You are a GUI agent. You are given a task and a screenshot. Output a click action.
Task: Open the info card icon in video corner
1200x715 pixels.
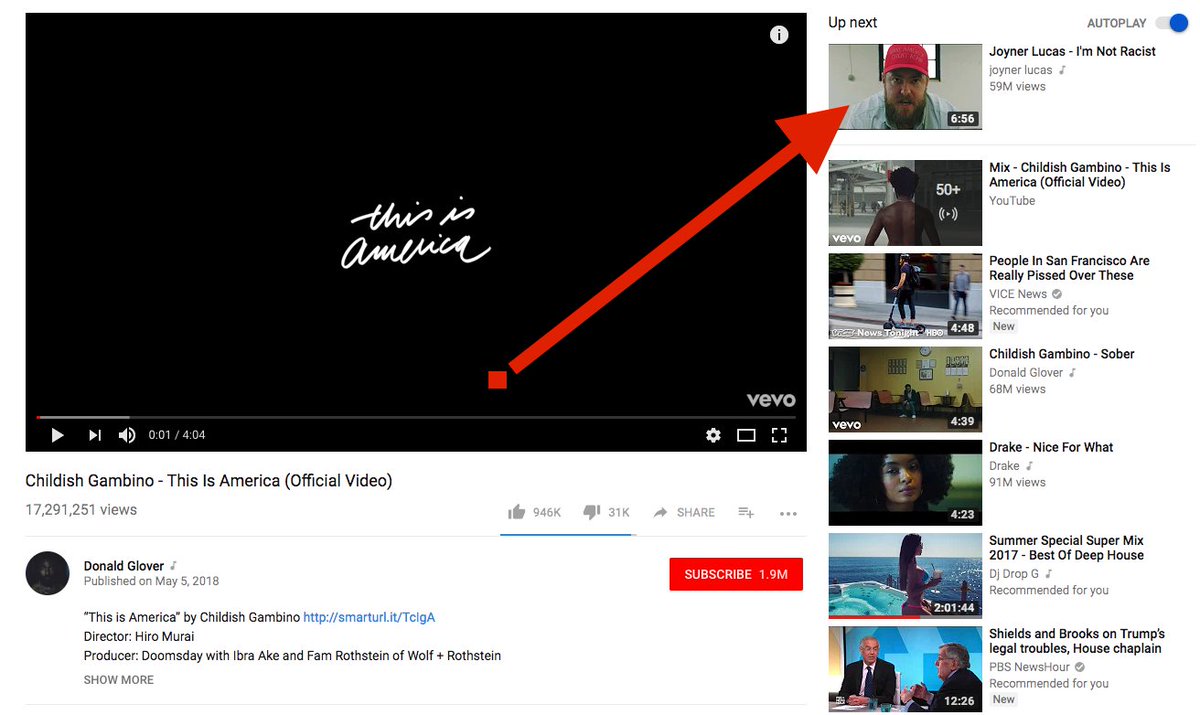[x=779, y=35]
